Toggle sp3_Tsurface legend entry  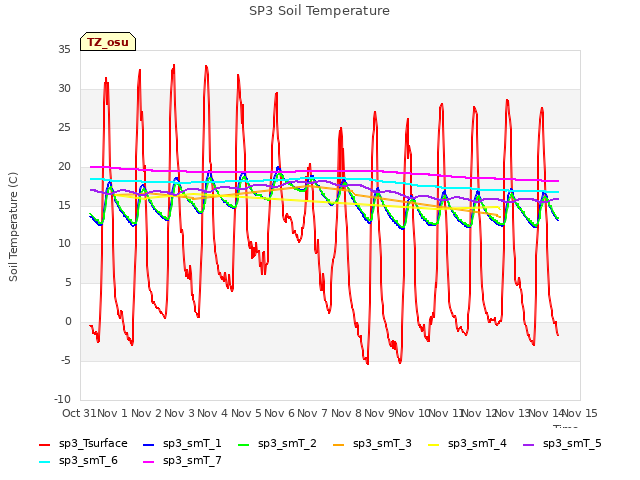83,443
